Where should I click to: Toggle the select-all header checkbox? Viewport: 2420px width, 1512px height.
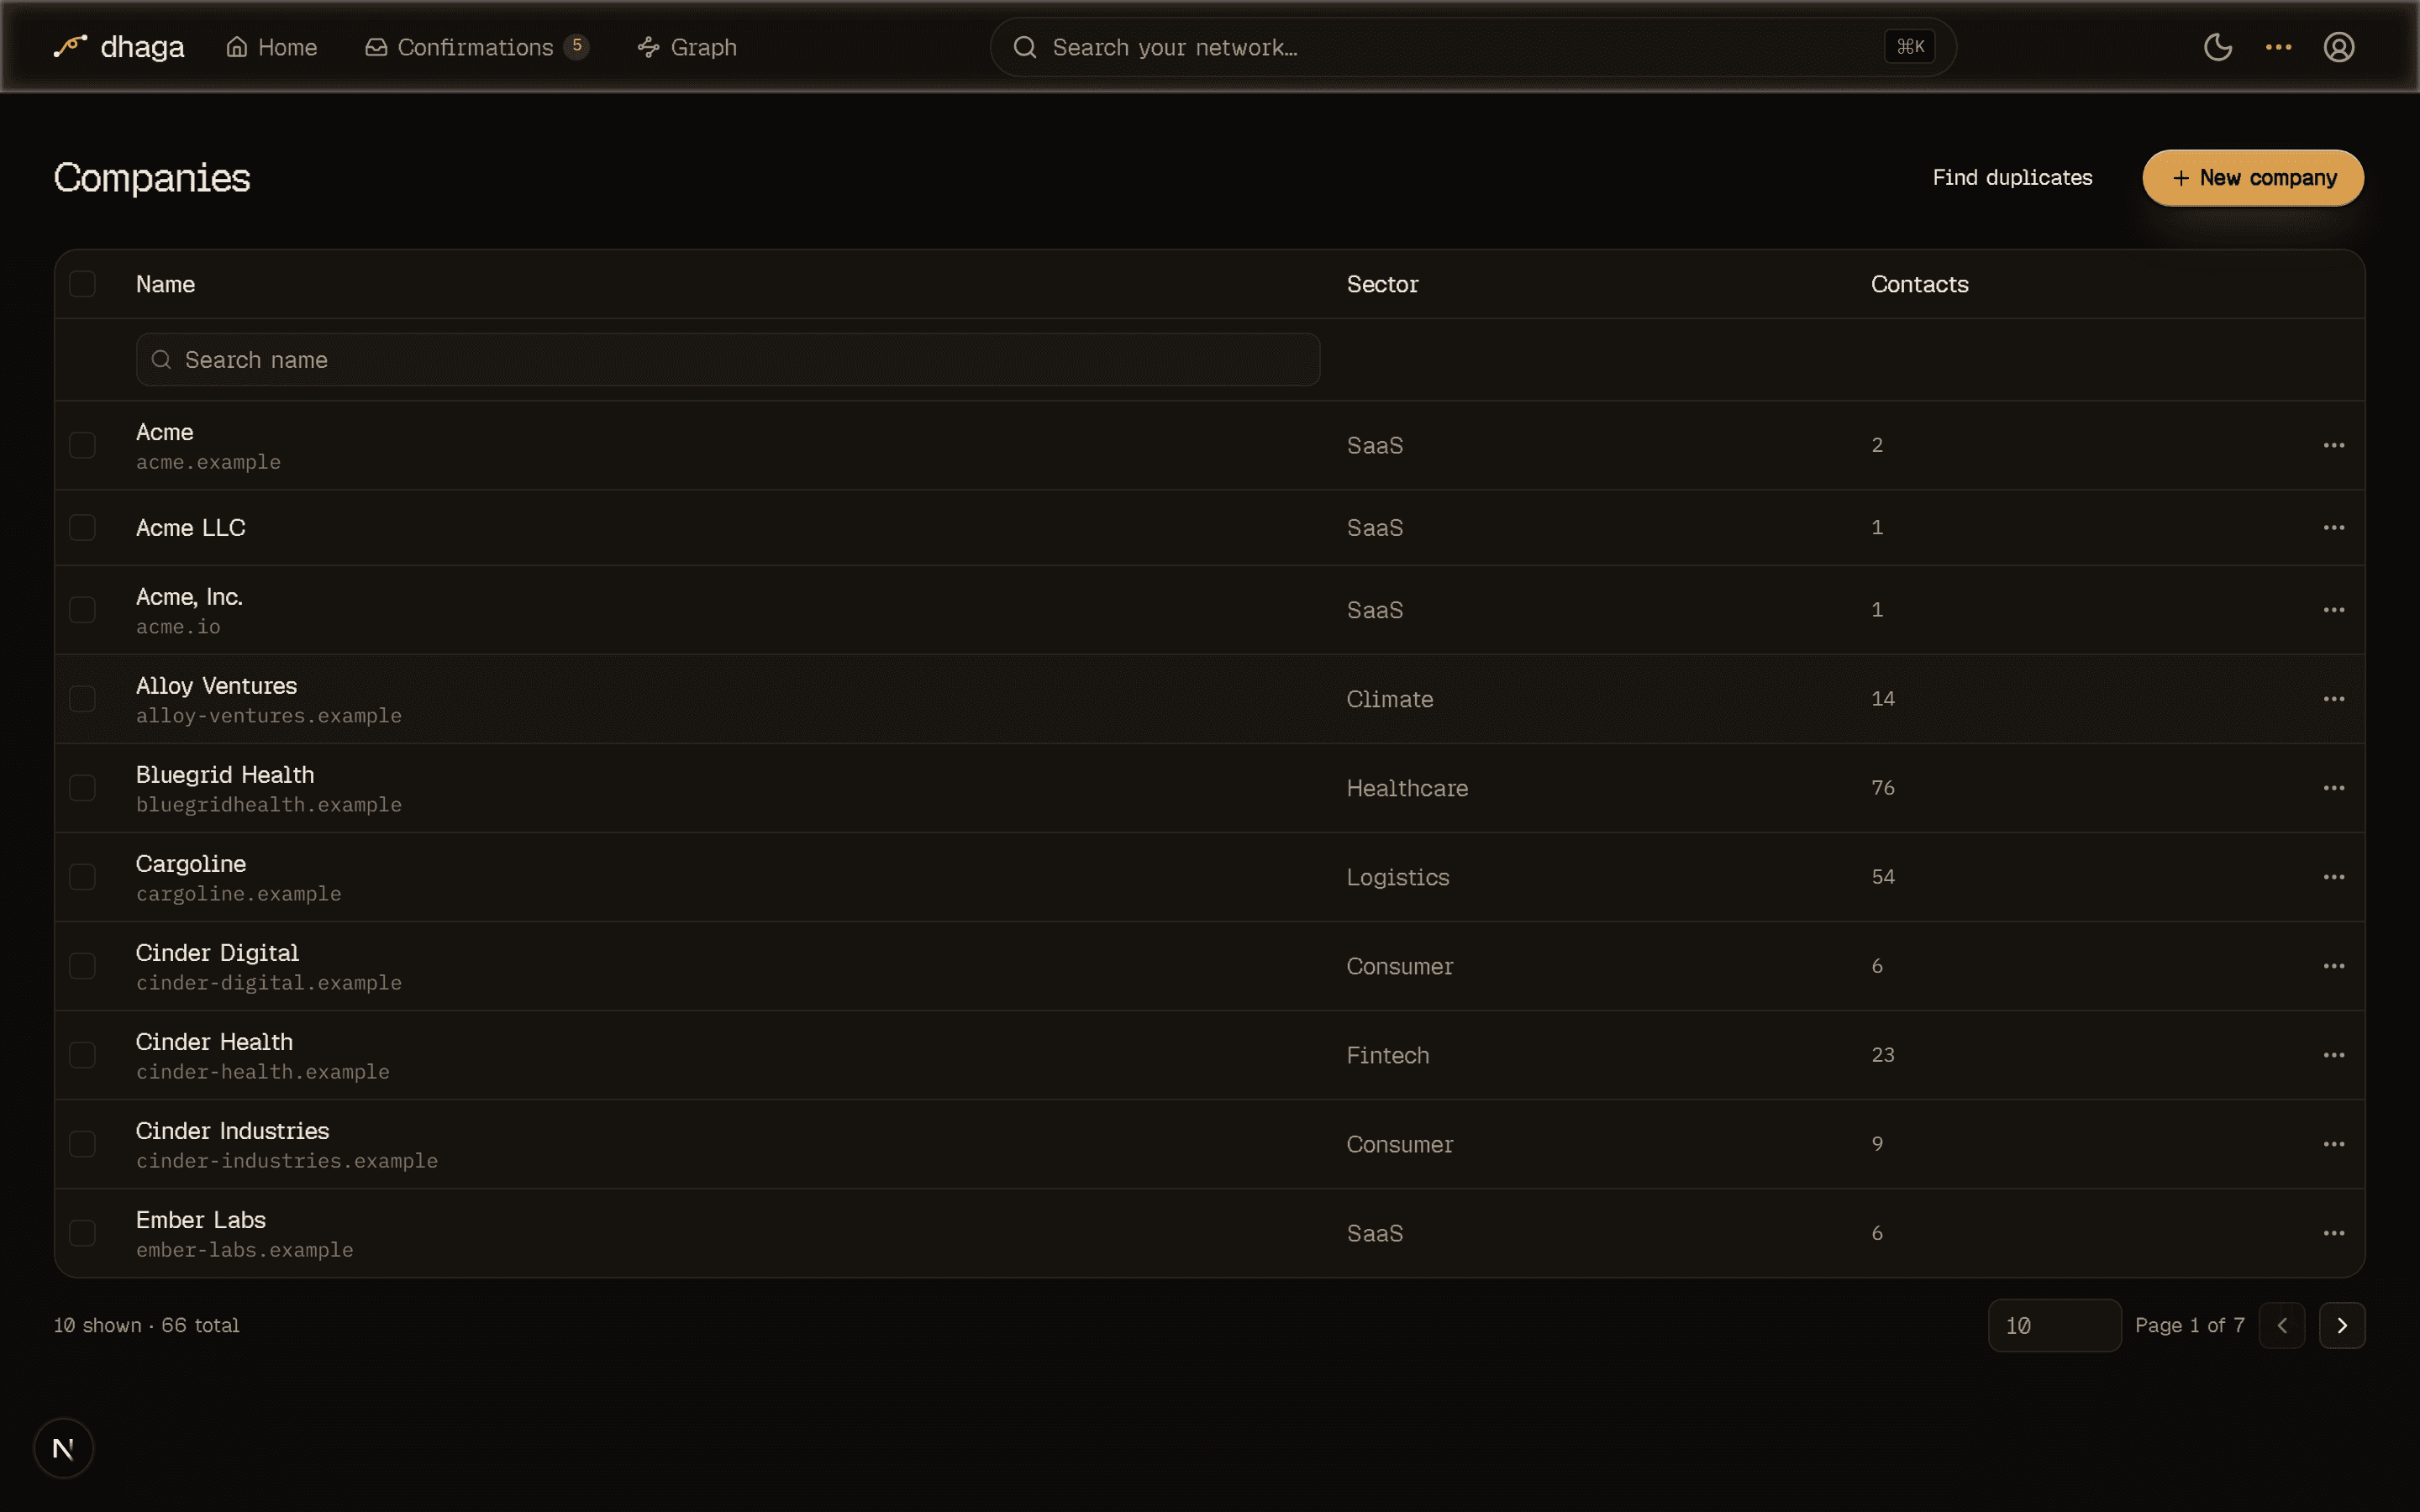click(x=82, y=284)
